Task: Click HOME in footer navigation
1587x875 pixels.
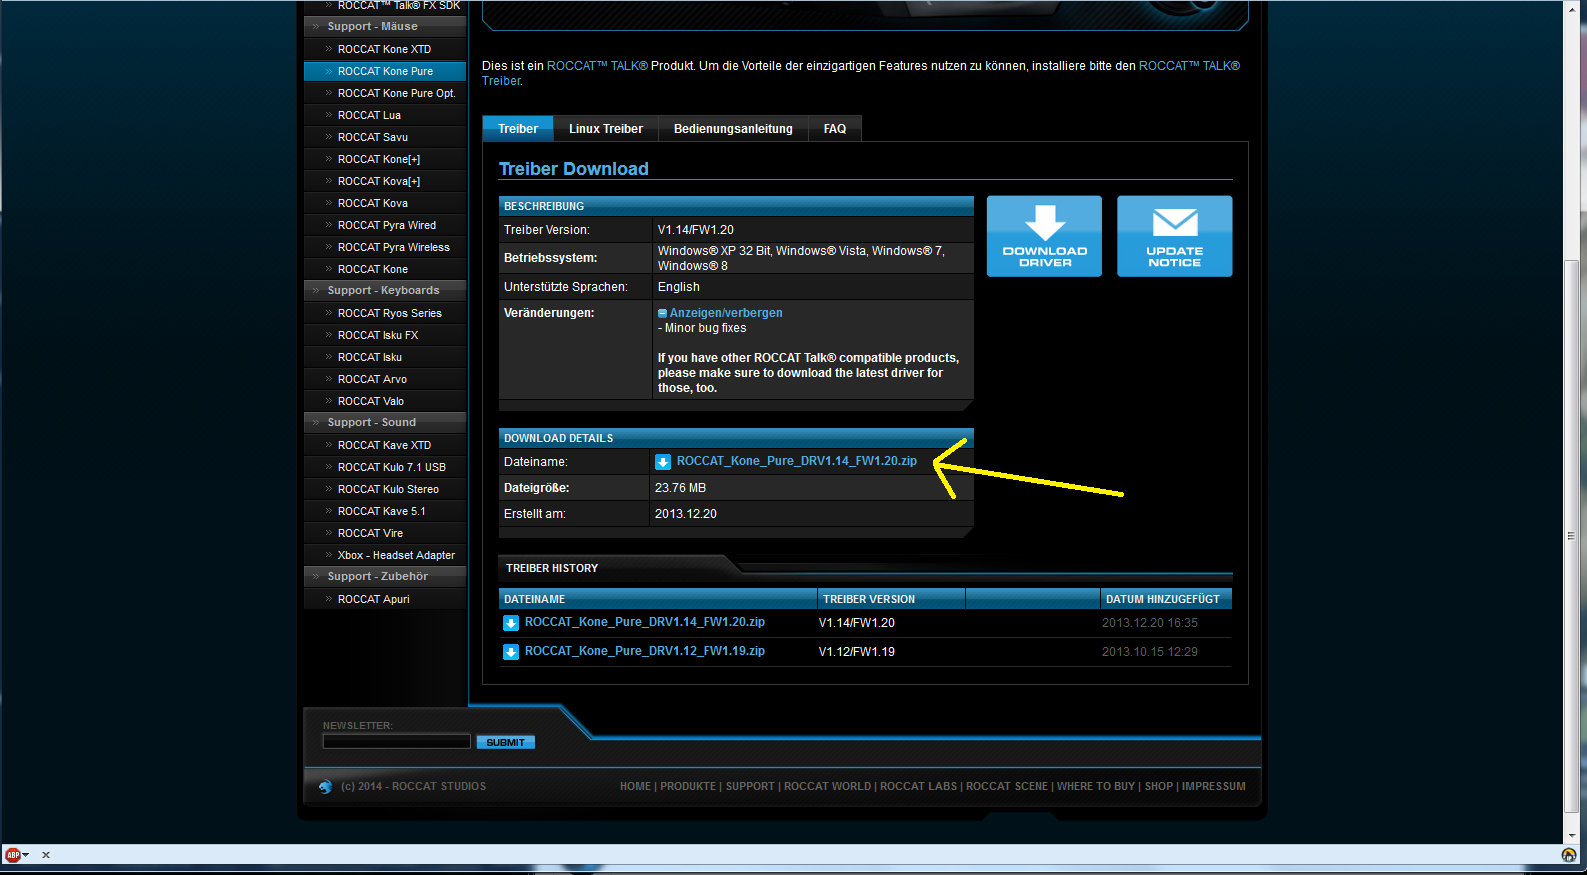Action: (635, 787)
